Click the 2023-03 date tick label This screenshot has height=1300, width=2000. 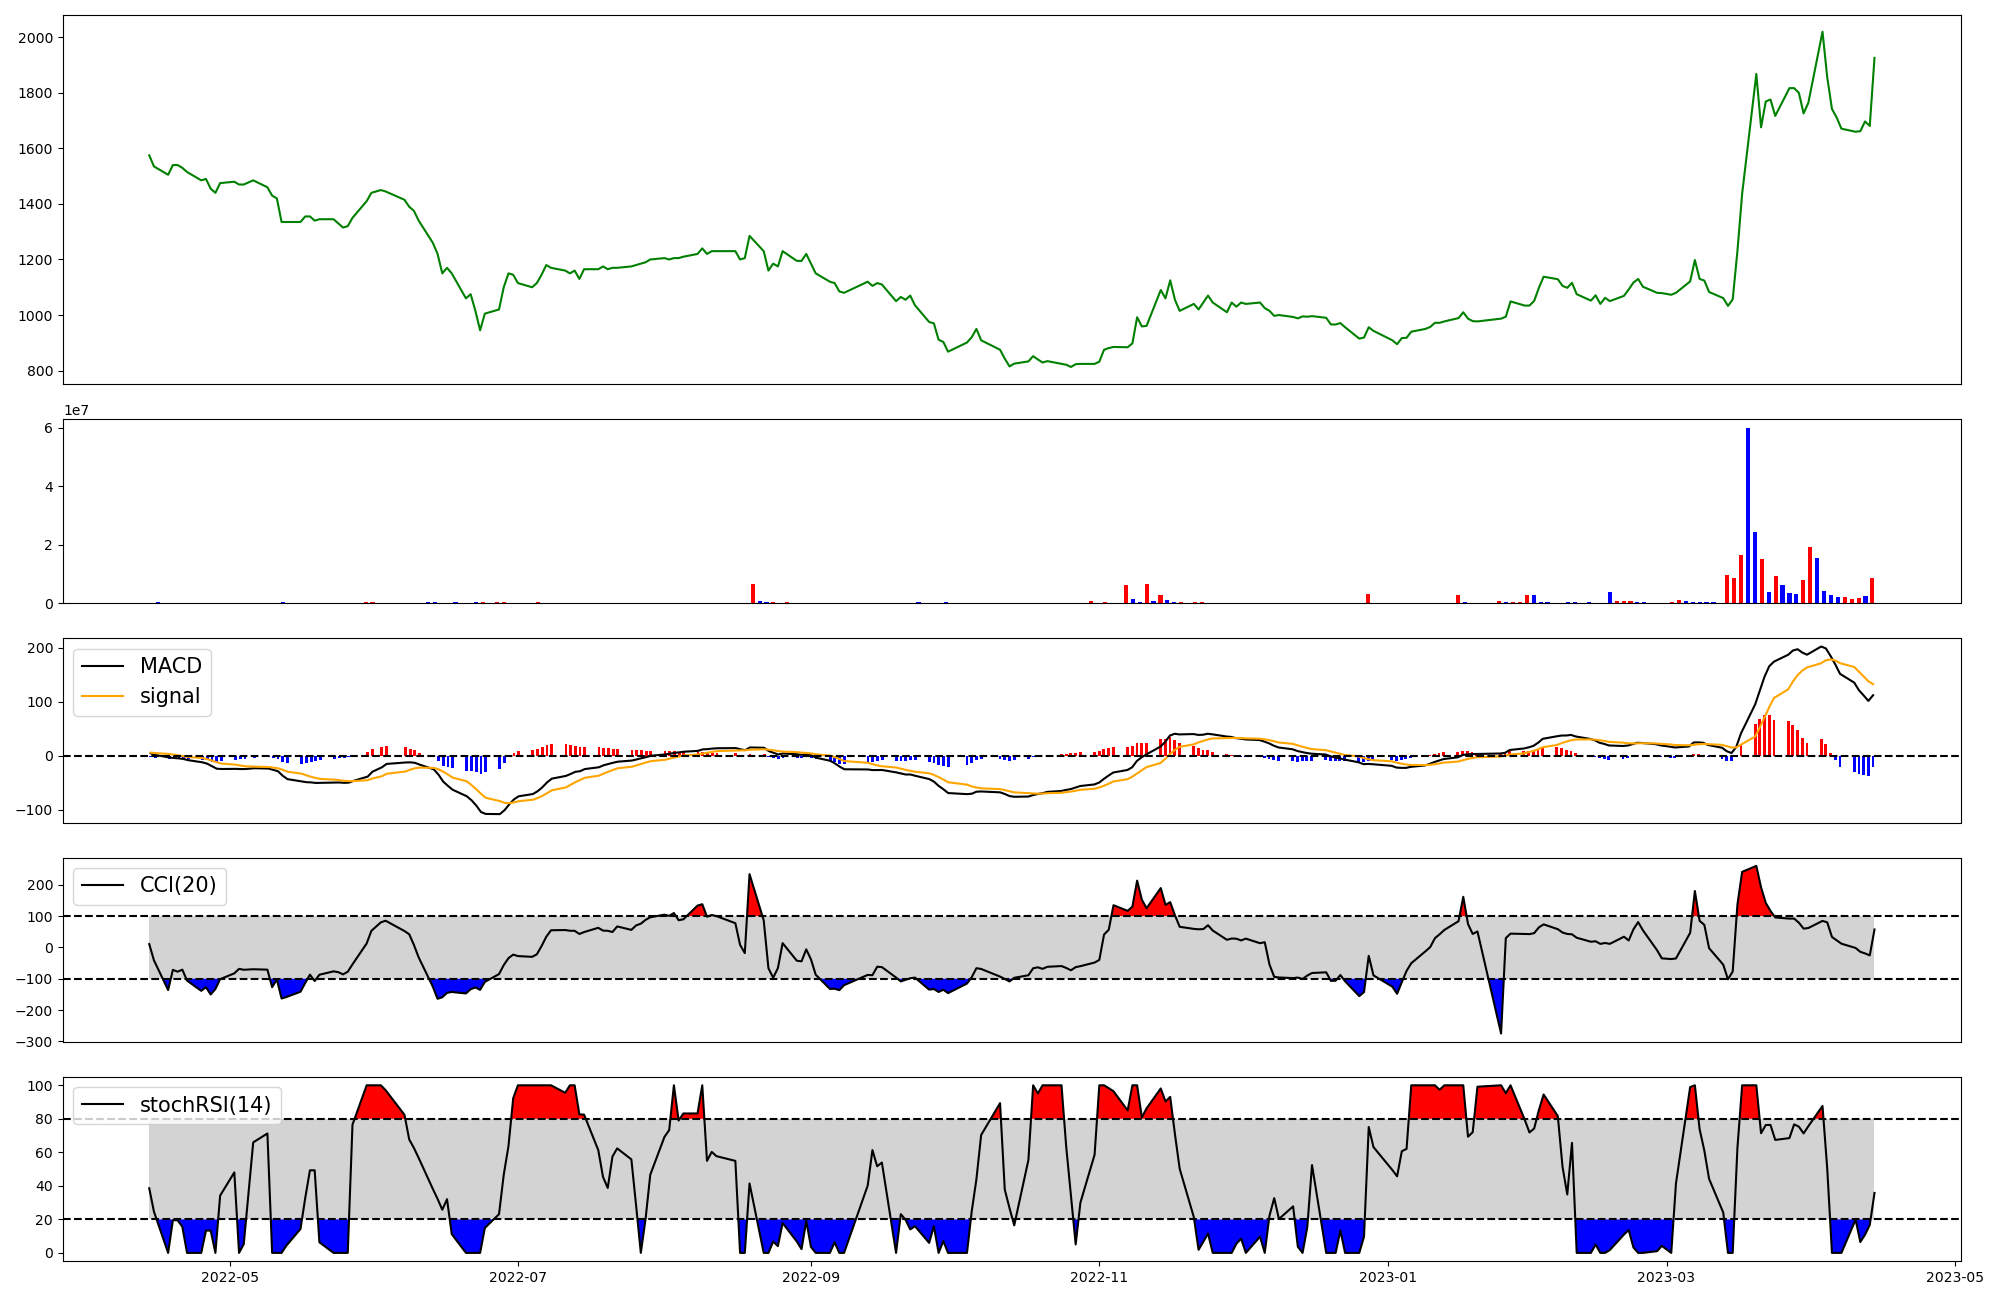[1667, 1276]
